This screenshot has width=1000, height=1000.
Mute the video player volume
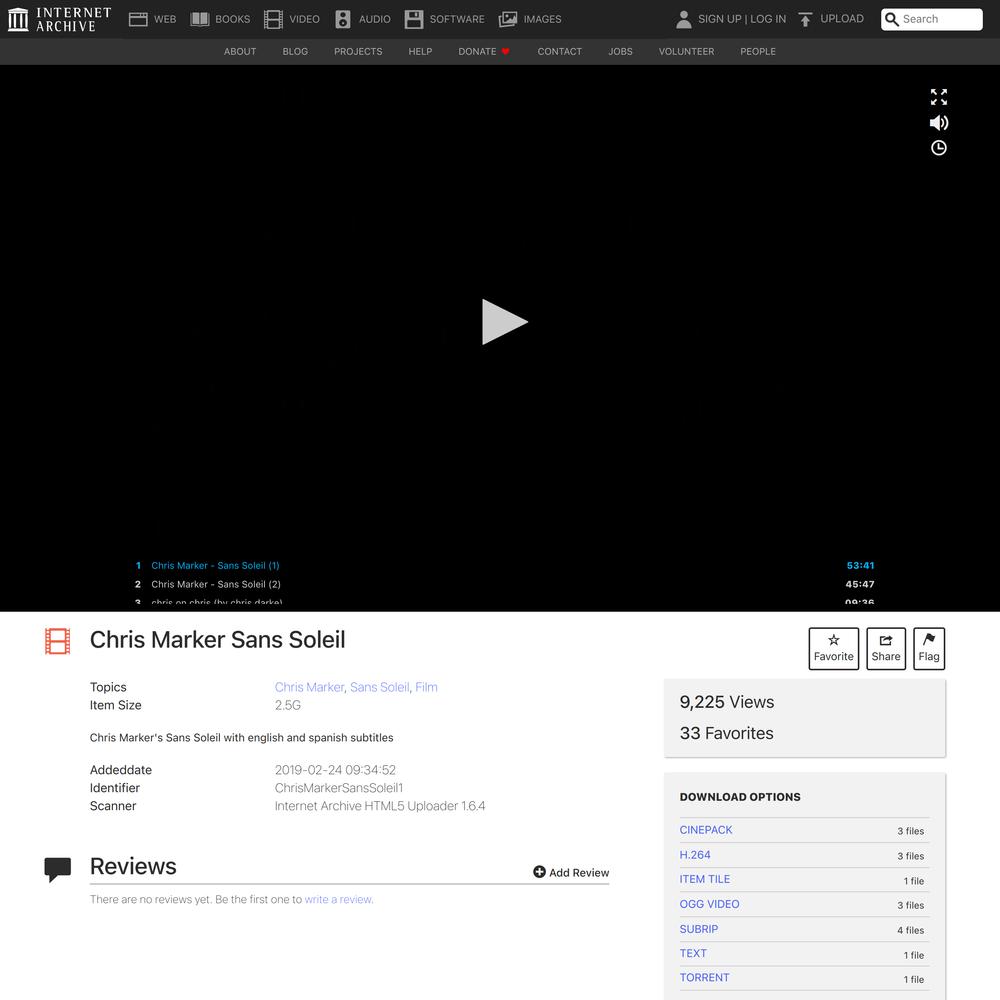click(938, 122)
